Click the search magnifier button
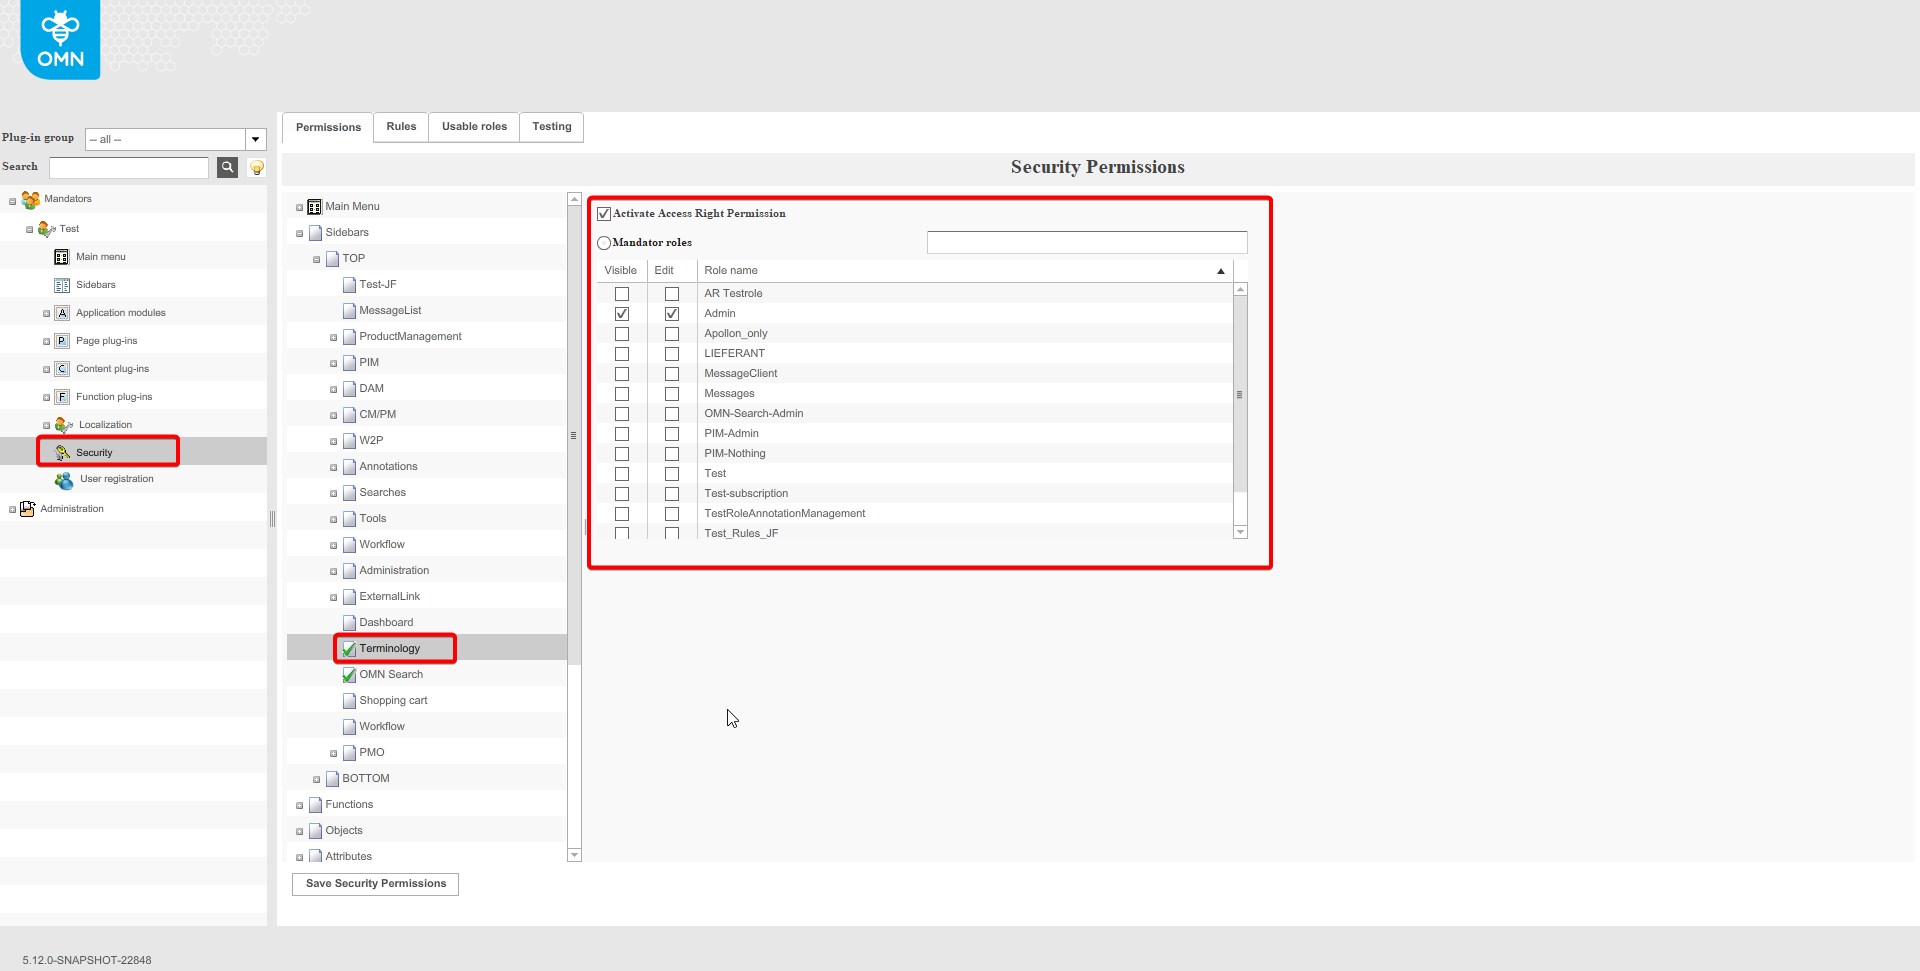 pyautogui.click(x=228, y=167)
